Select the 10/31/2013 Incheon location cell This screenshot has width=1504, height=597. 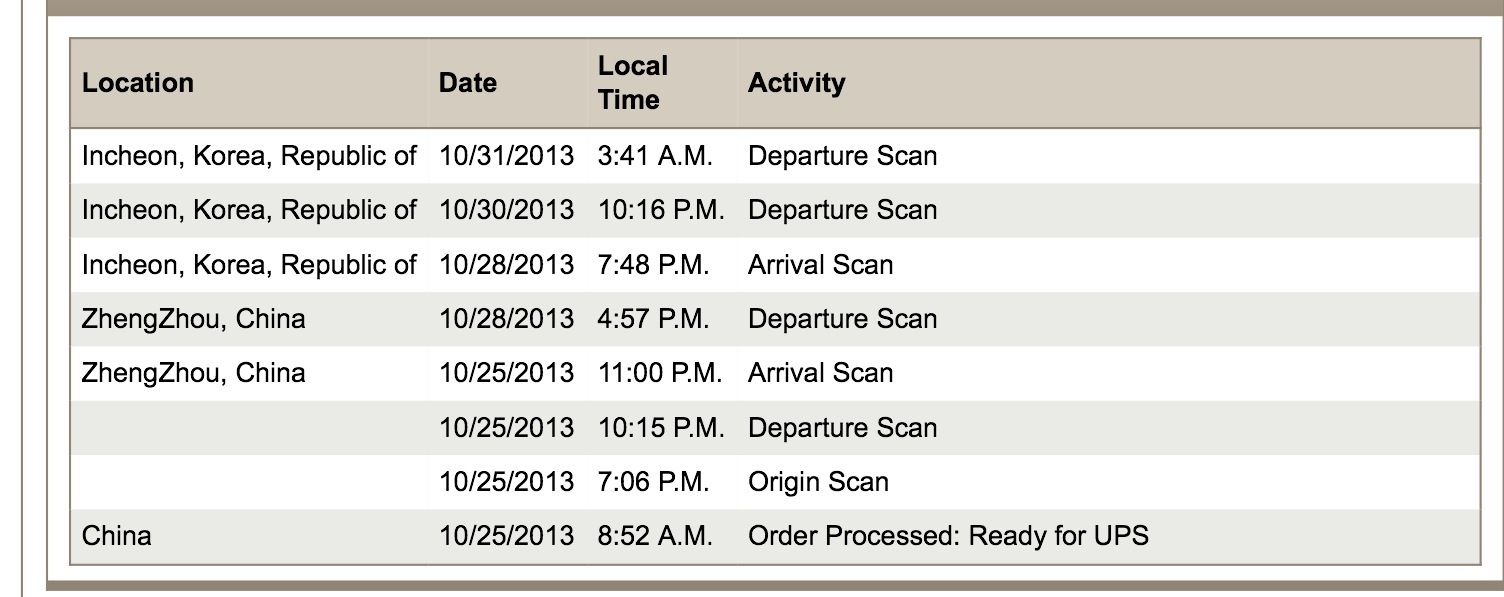tap(249, 156)
